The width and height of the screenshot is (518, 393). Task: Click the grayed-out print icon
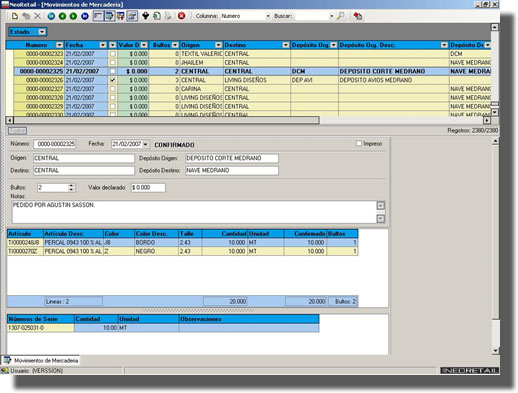pyautogui.click(x=168, y=16)
